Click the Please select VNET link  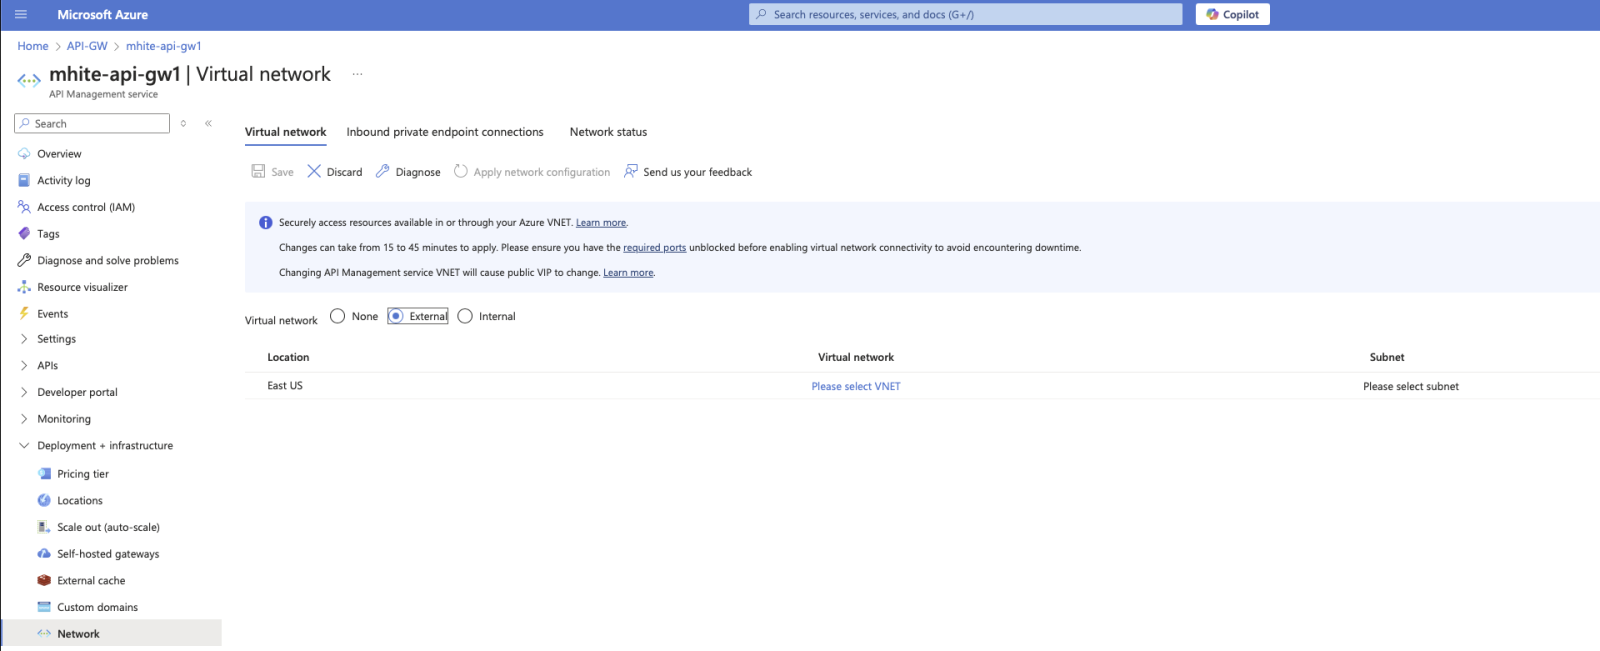[856, 387]
